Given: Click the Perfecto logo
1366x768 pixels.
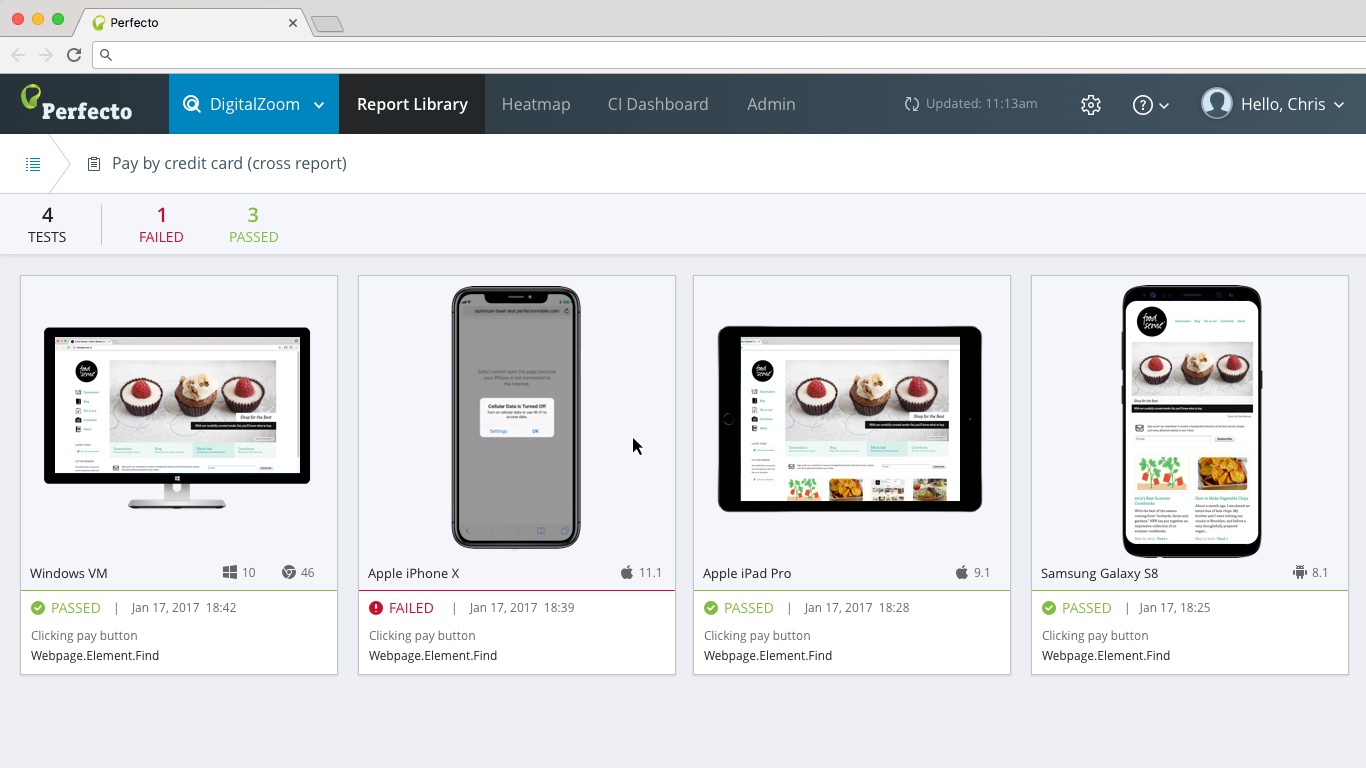Looking at the screenshot, I should tap(77, 103).
